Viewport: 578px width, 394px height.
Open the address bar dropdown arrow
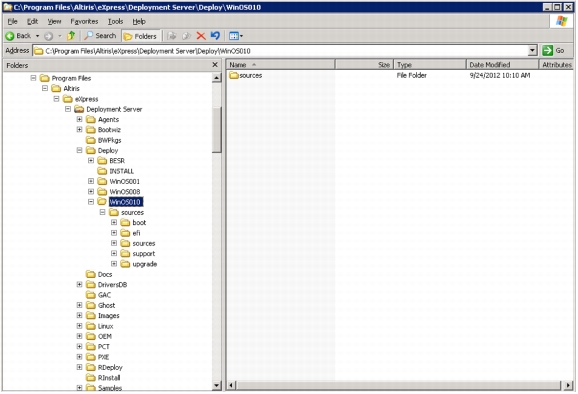pyautogui.click(x=532, y=50)
